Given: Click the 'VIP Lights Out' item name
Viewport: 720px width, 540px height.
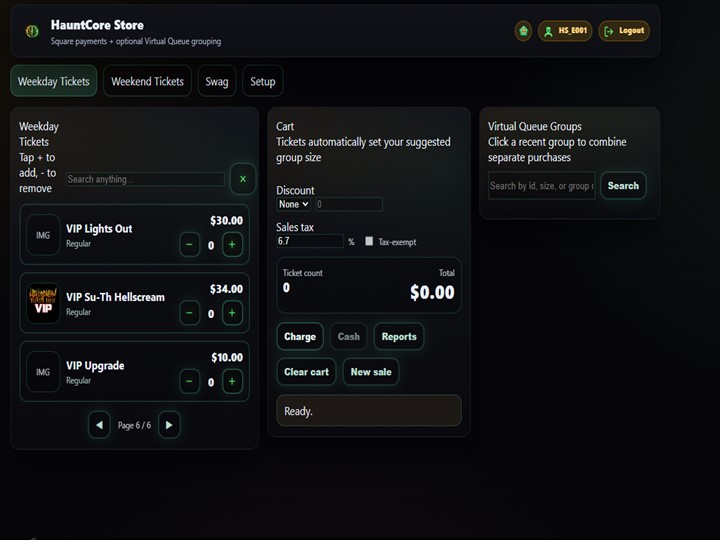Looking at the screenshot, I should tap(99, 229).
